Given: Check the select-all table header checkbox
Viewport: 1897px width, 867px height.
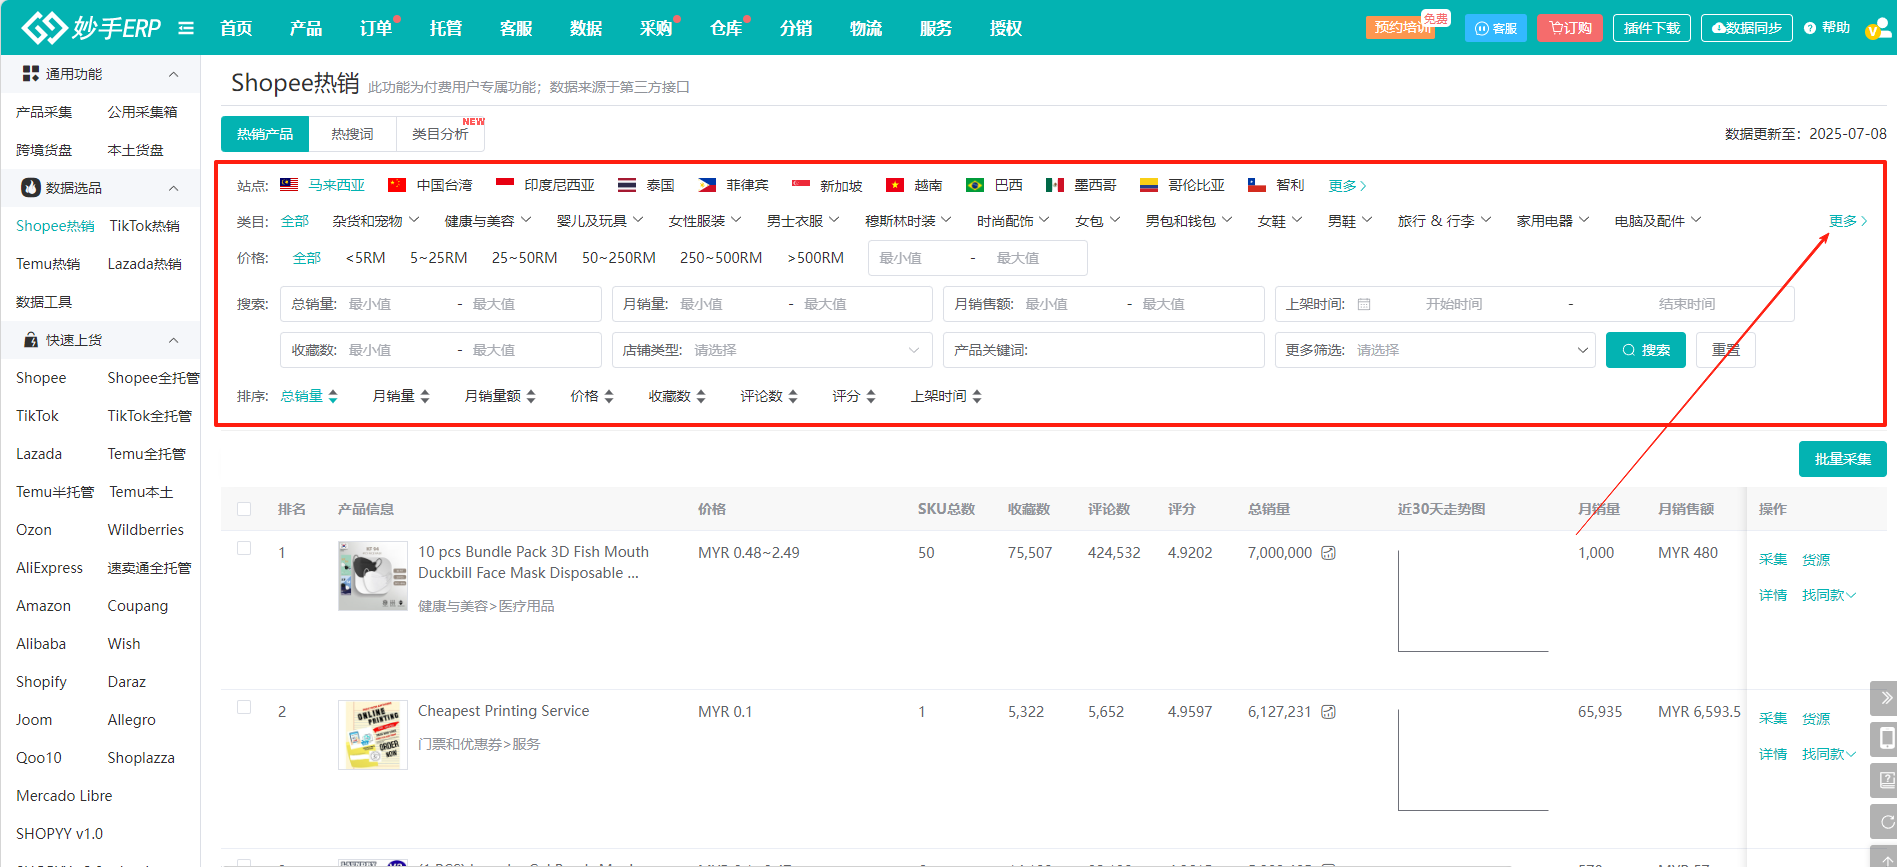Looking at the screenshot, I should coord(244,509).
